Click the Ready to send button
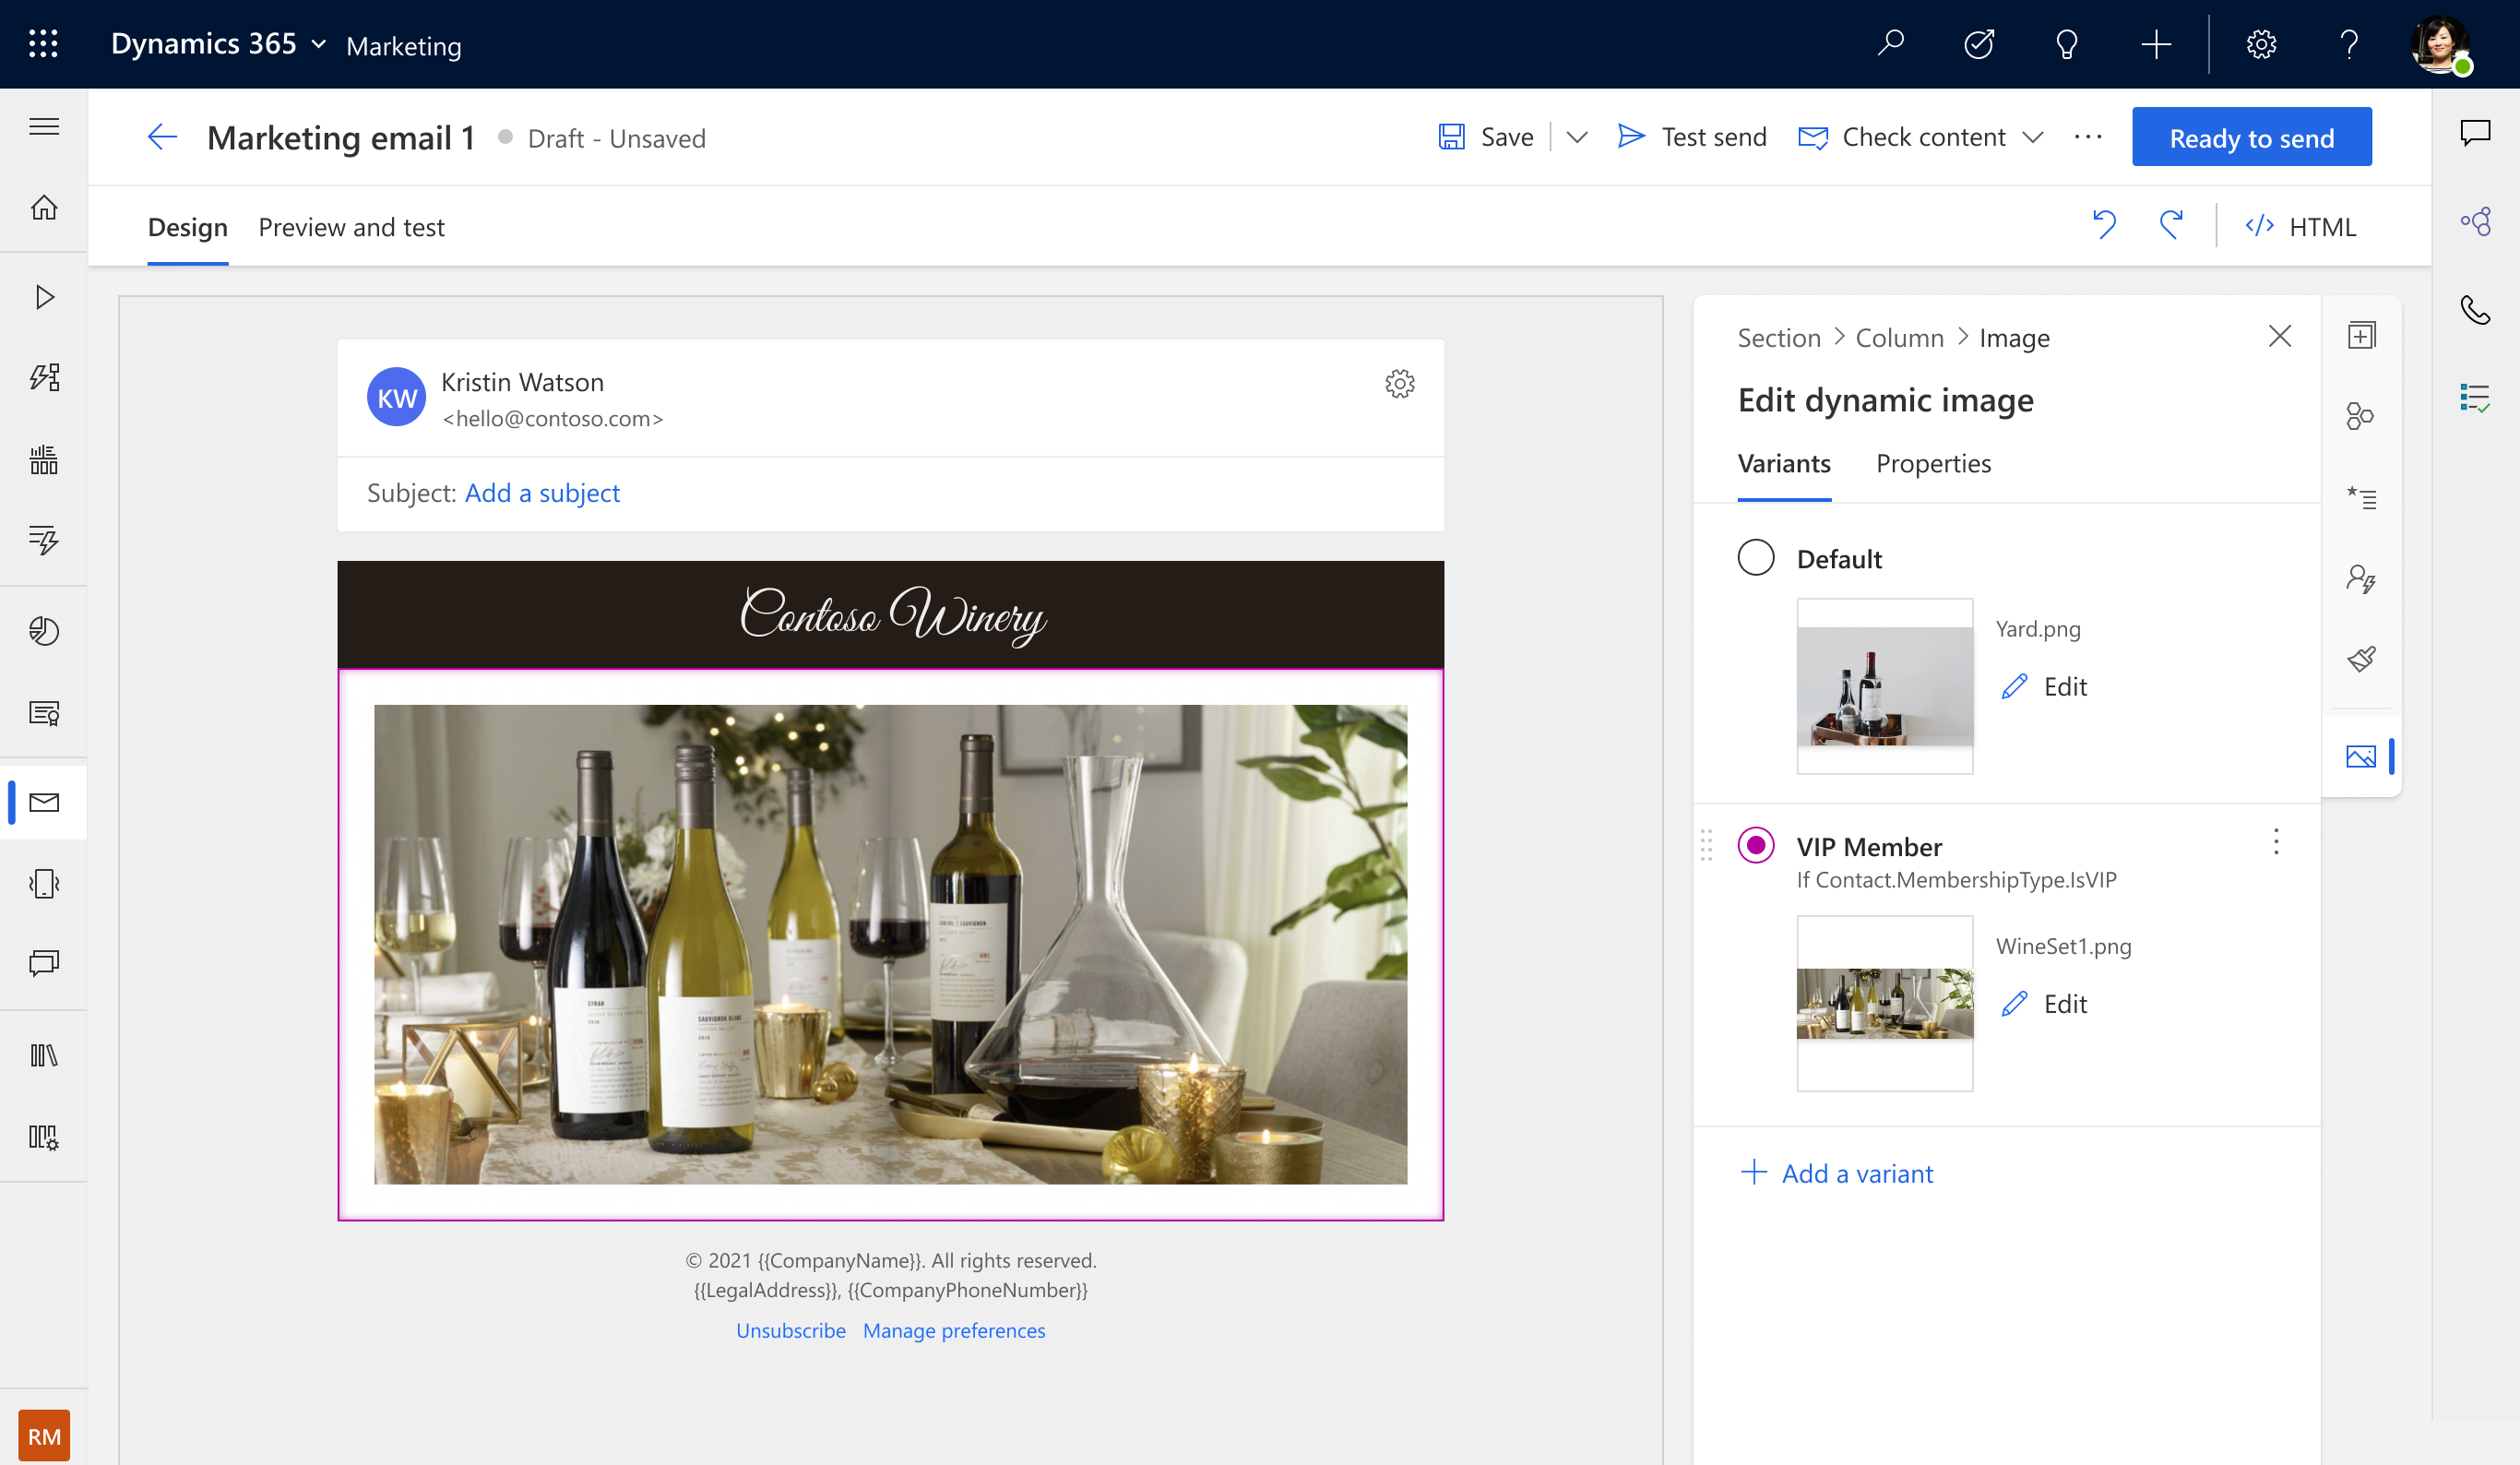Screen dimensions: 2520x1465 pyautogui.click(x=2253, y=136)
